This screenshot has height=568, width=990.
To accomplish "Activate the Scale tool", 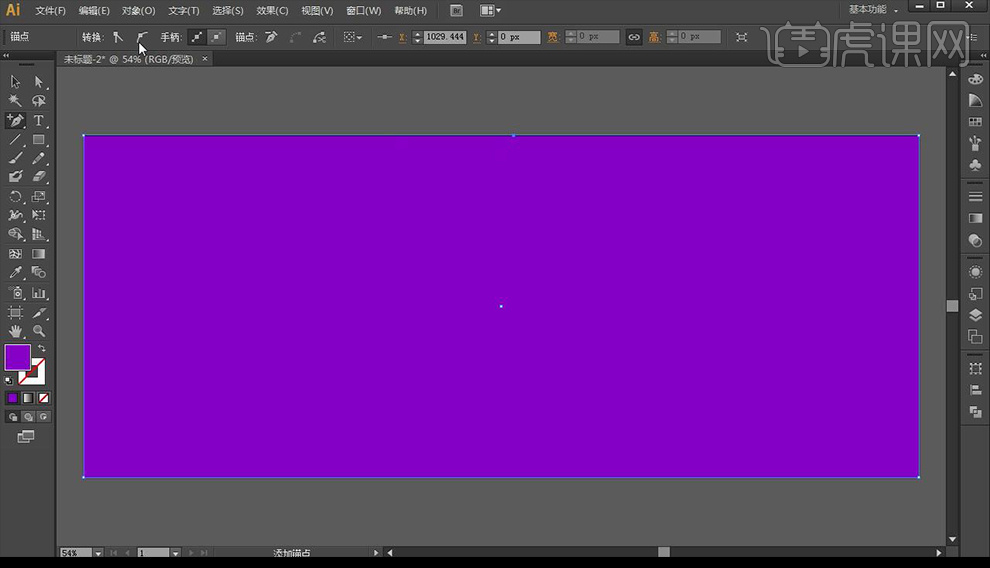I will [x=39, y=196].
